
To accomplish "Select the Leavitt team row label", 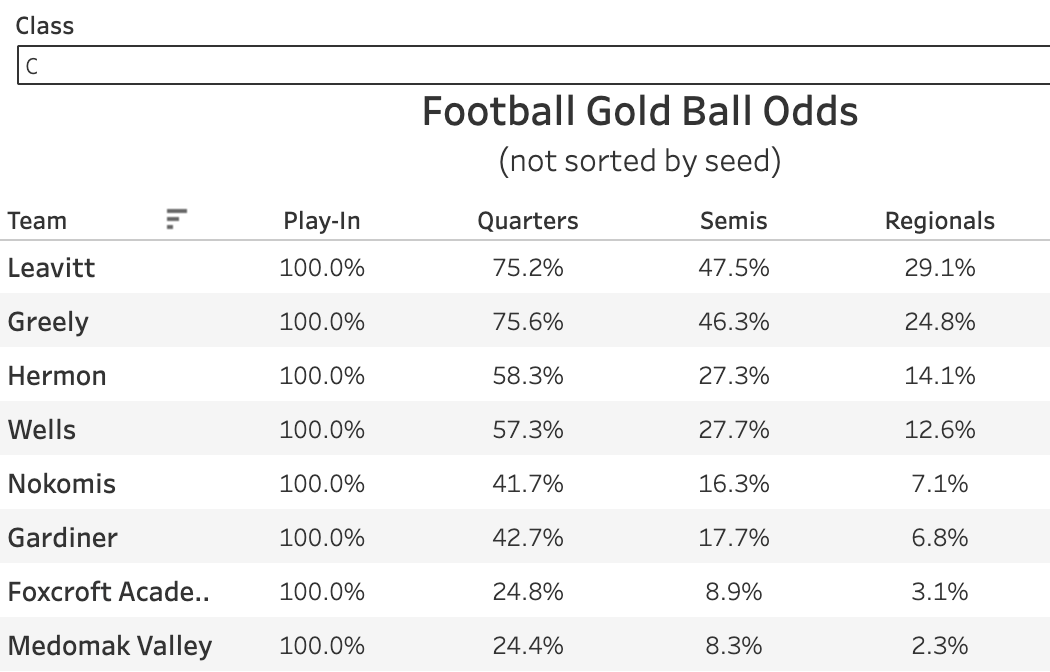I will coord(52,268).
